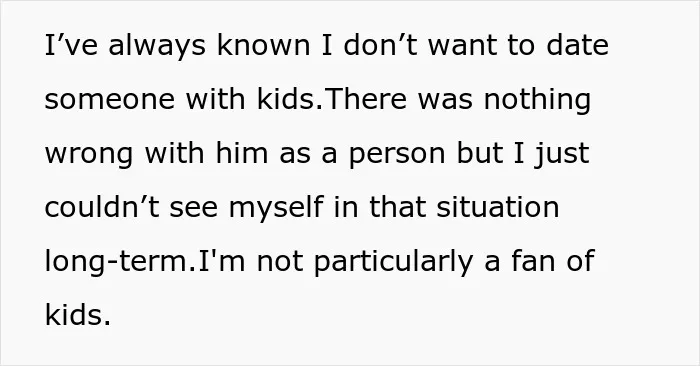Click the word "always" in the text
Image resolution: width=700 pixels, height=366 pixels.
point(157,46)
